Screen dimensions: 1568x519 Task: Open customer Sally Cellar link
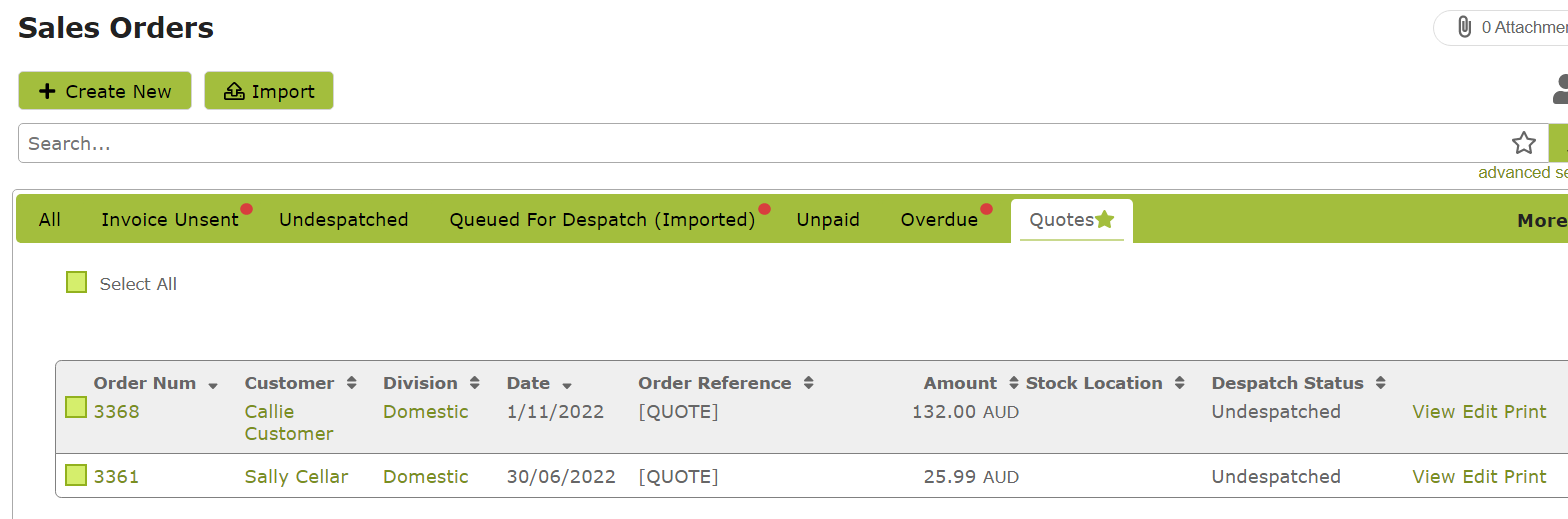(x=296, y=477)
